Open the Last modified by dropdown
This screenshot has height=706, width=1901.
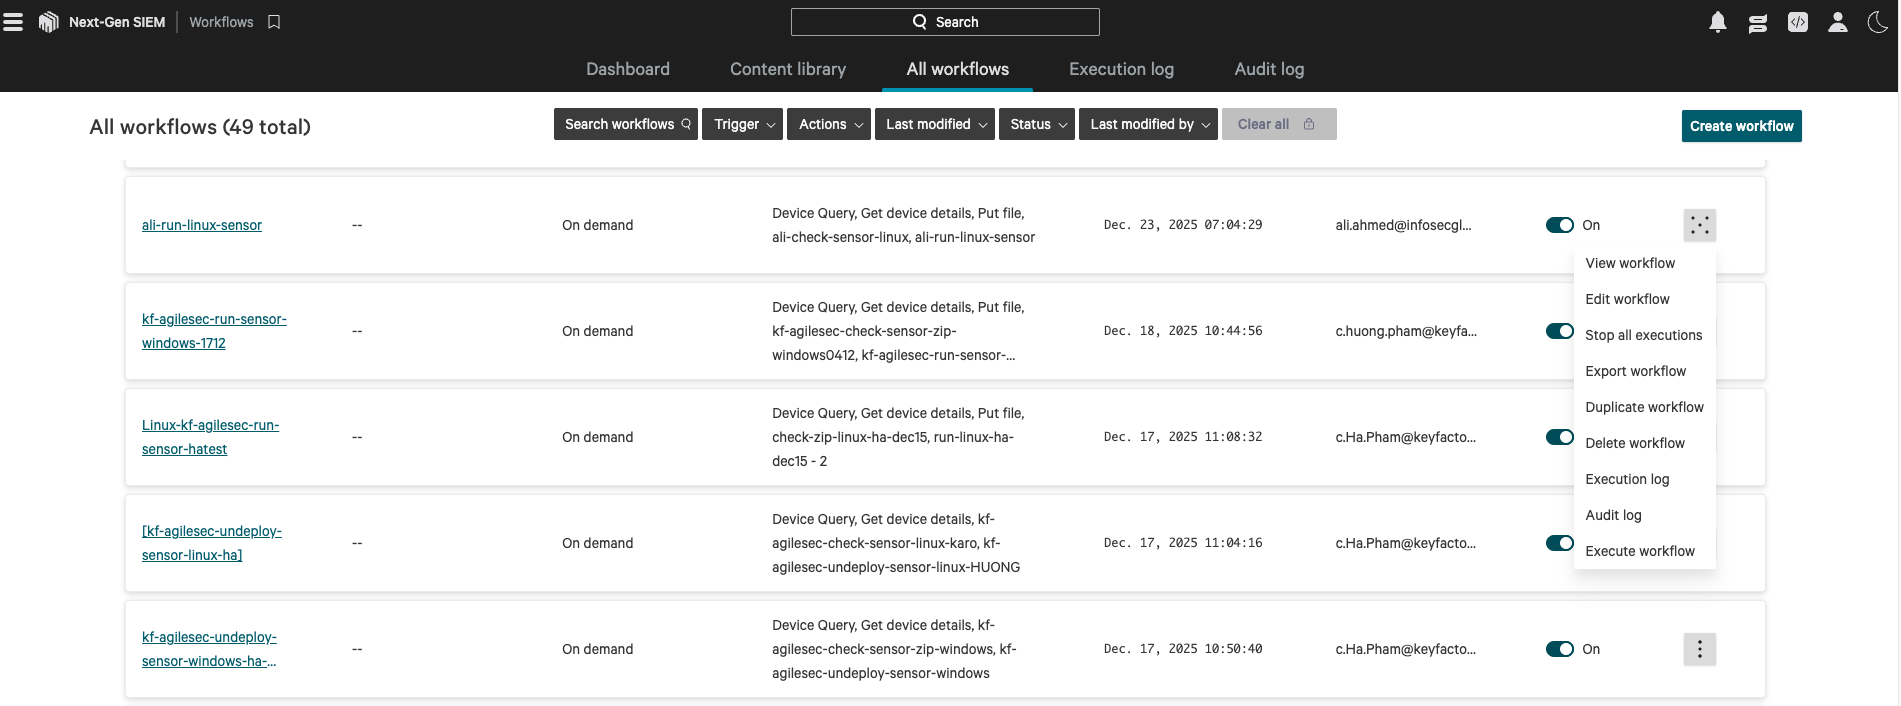point(1148,124)
